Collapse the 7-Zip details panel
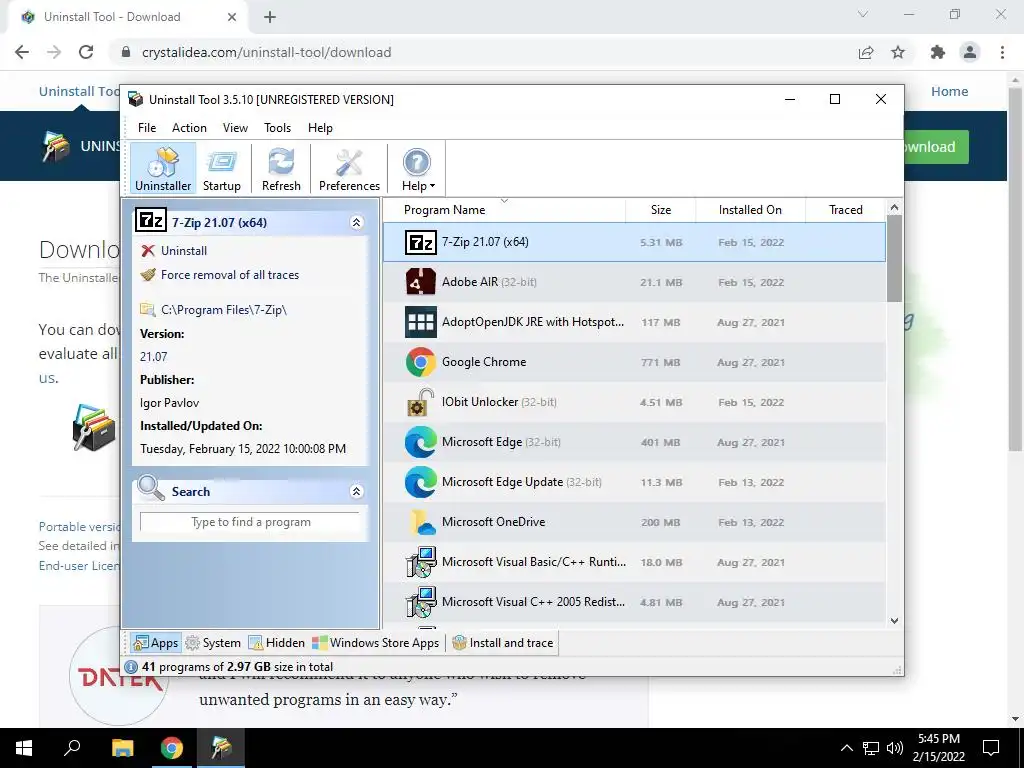This screenshot has height=768, width=1024. pyautogui.click(x=357, y=223)
